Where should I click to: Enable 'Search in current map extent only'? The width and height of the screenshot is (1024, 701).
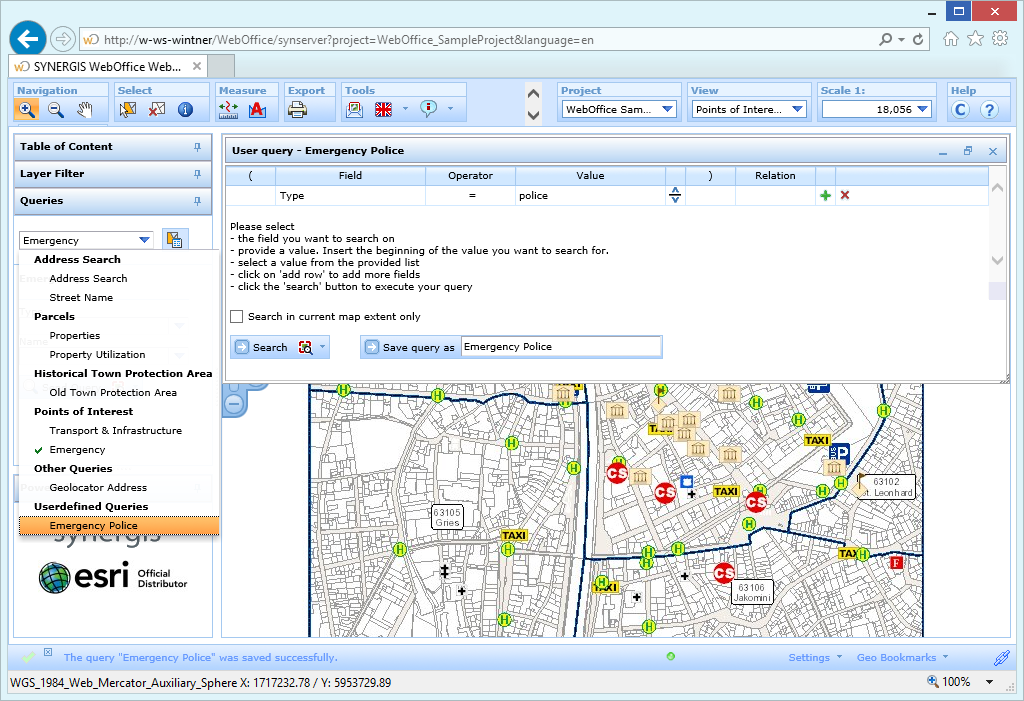237,317
